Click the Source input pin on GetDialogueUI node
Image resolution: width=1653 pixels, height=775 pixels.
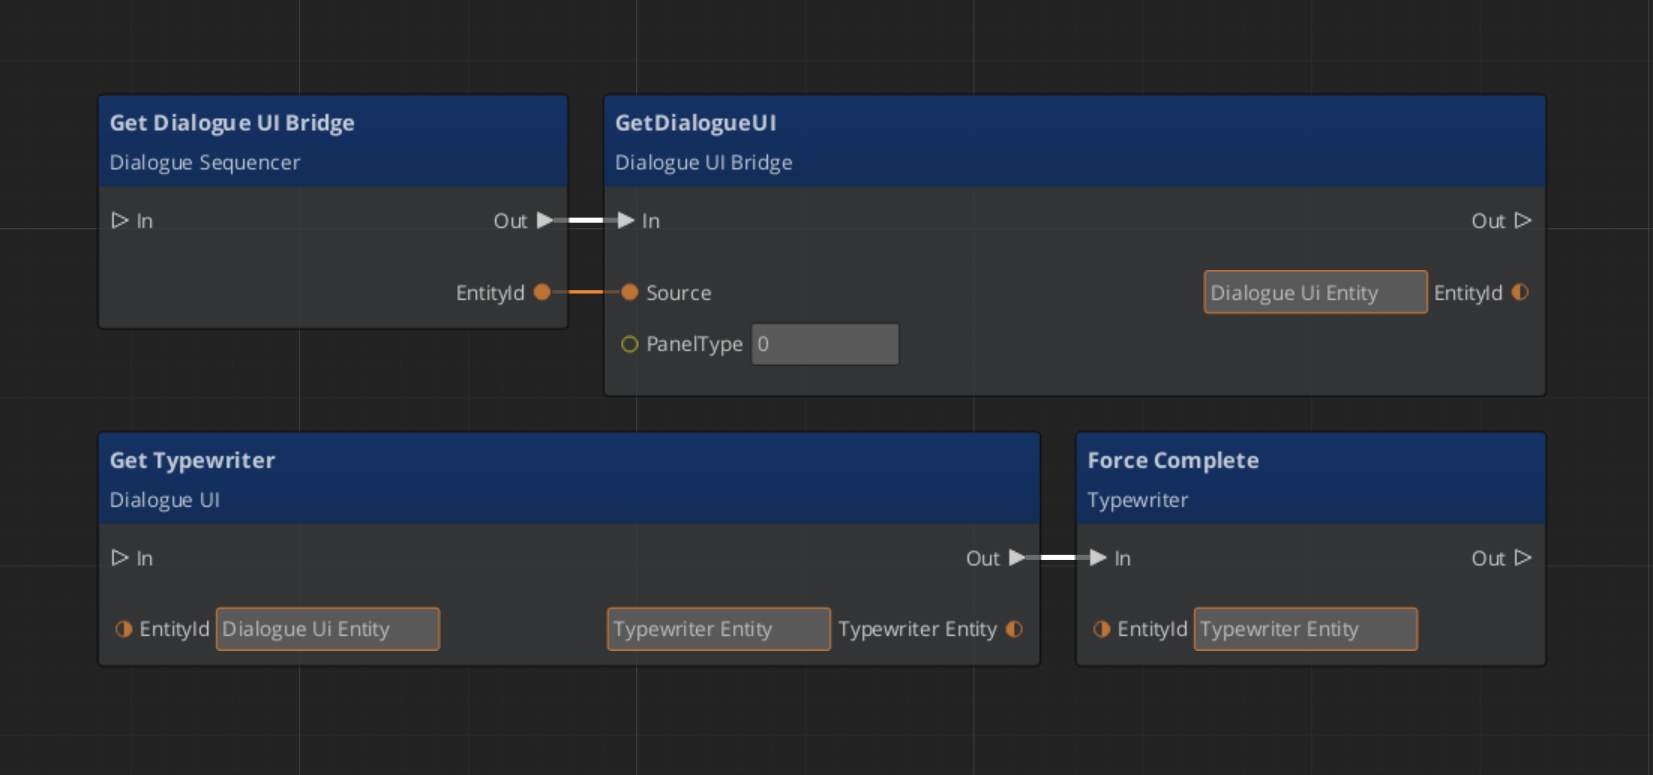point(629,292)
